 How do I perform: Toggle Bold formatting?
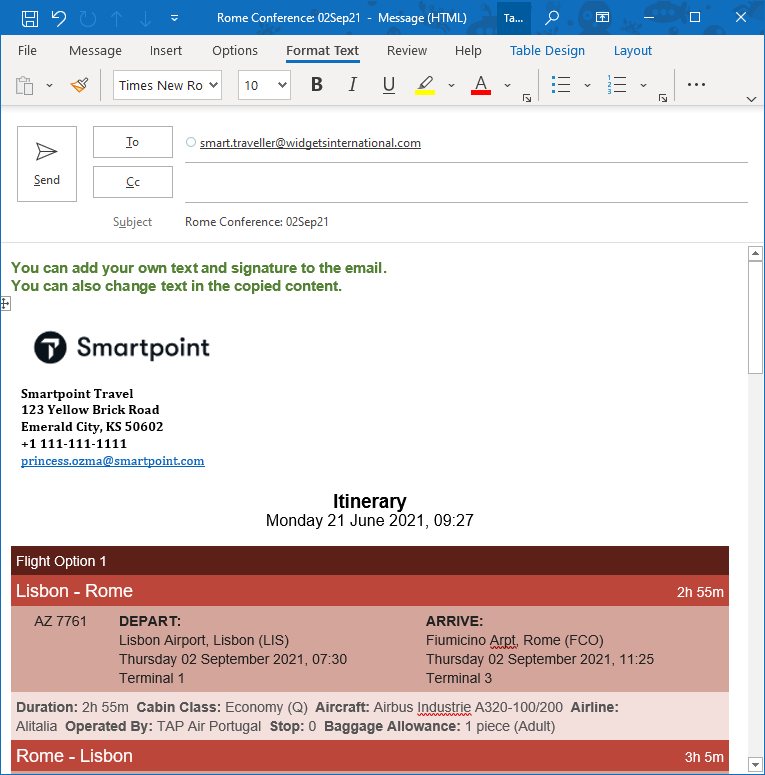pos(317,85)
